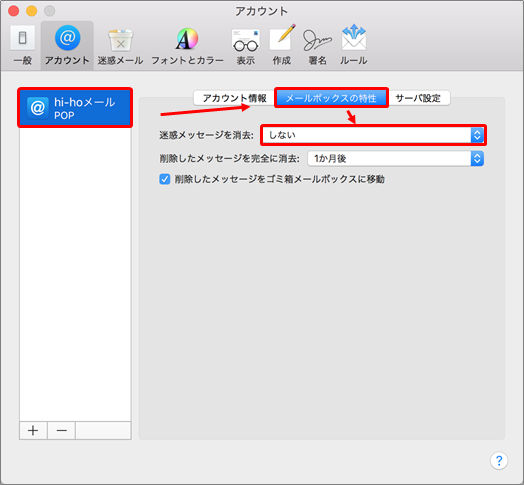Image resolution: width=524 pixels, height=485 pixels.
Task: Select the アカウント toolbar icon
Action: [x=67, y=44]
